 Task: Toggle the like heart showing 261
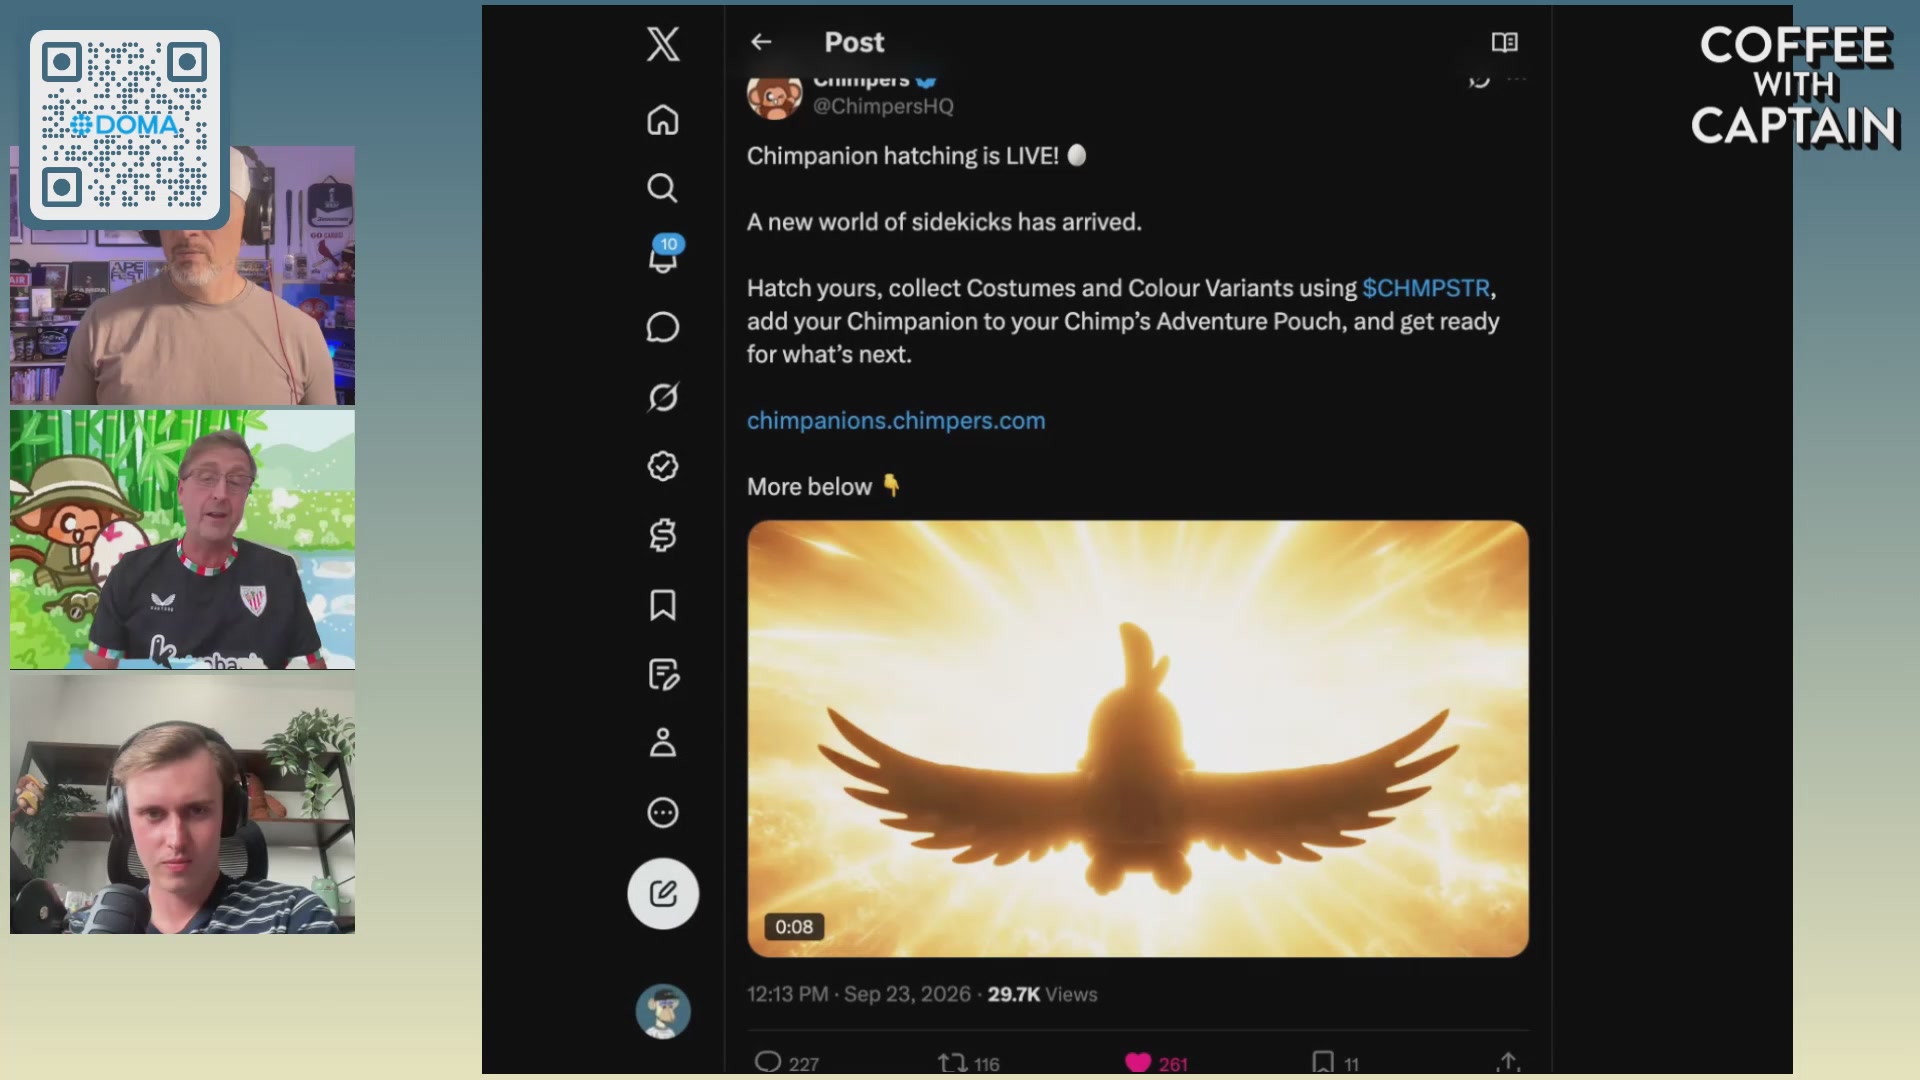pyautogui.click(x=1156, y=1063)
